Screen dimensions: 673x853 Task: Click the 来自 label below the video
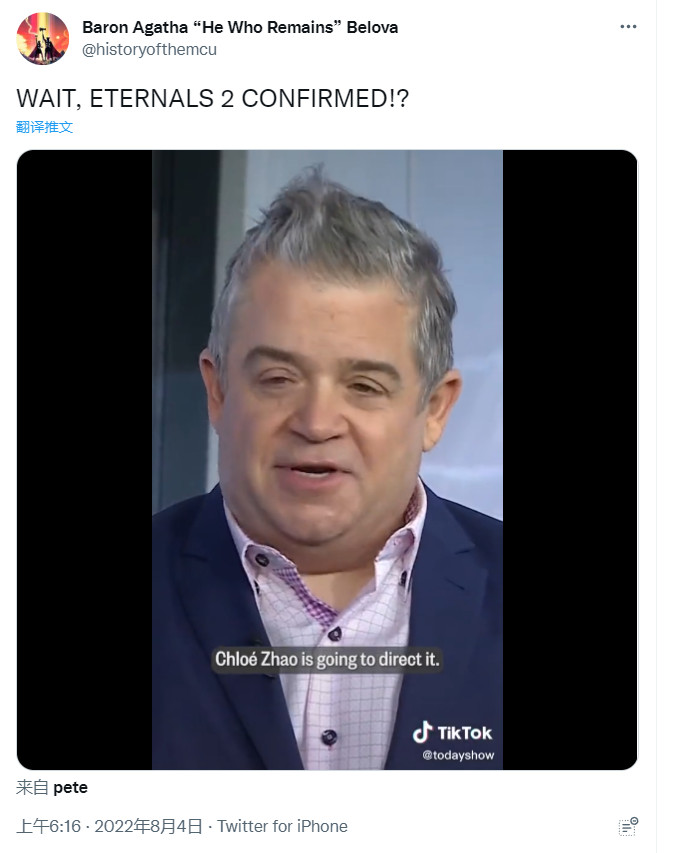tap(32, 787)
